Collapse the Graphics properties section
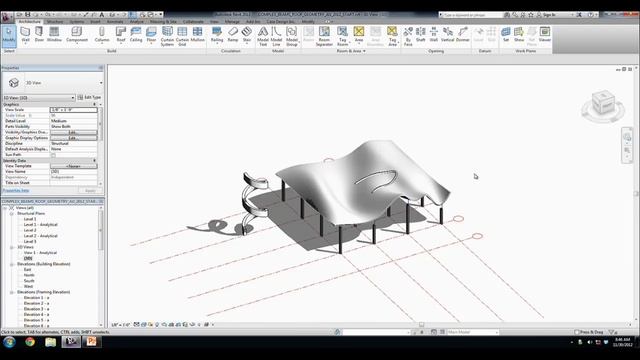 (94, 104)
